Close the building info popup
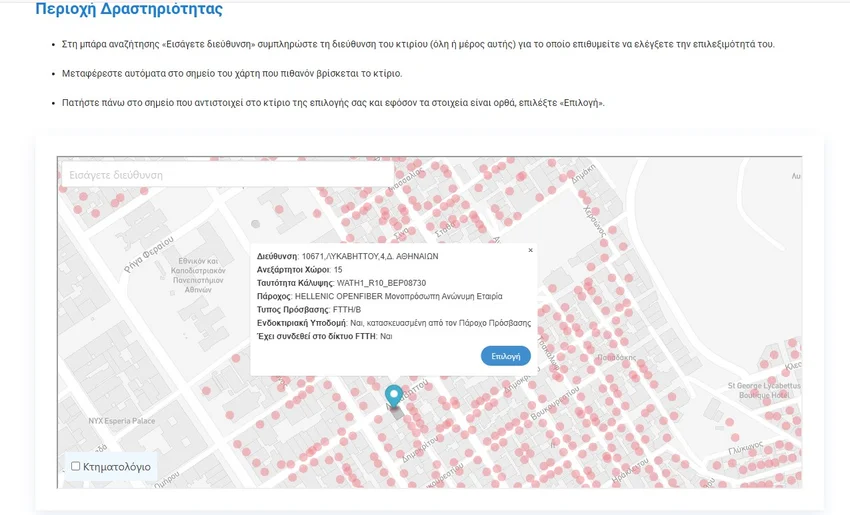This screenshot has height=515, width=850. point(530,250)
